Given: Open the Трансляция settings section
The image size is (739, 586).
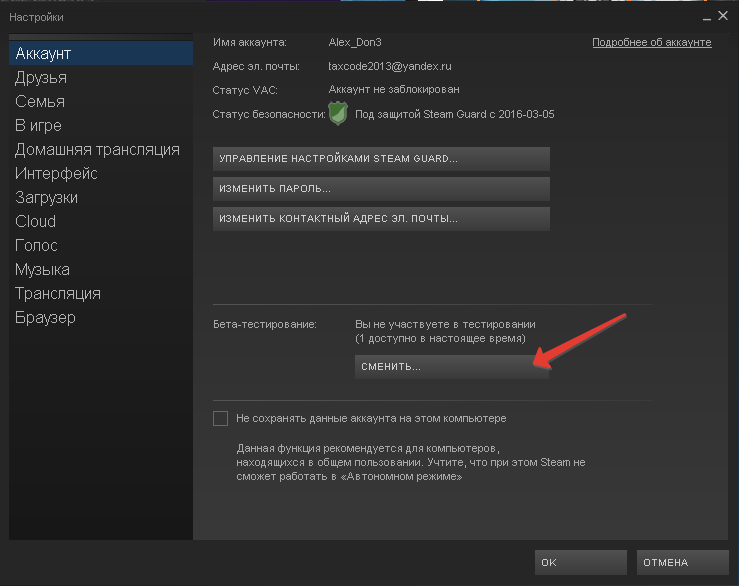Looking at the screenshot, I should [x=58, y=293].
